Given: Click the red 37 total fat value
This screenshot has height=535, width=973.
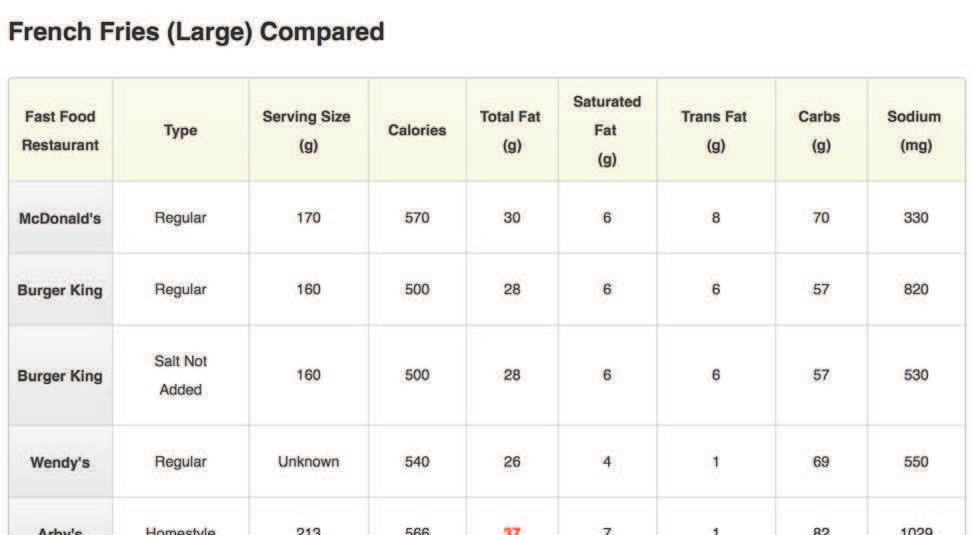Looking at the screenshot, I should [512, 531].
